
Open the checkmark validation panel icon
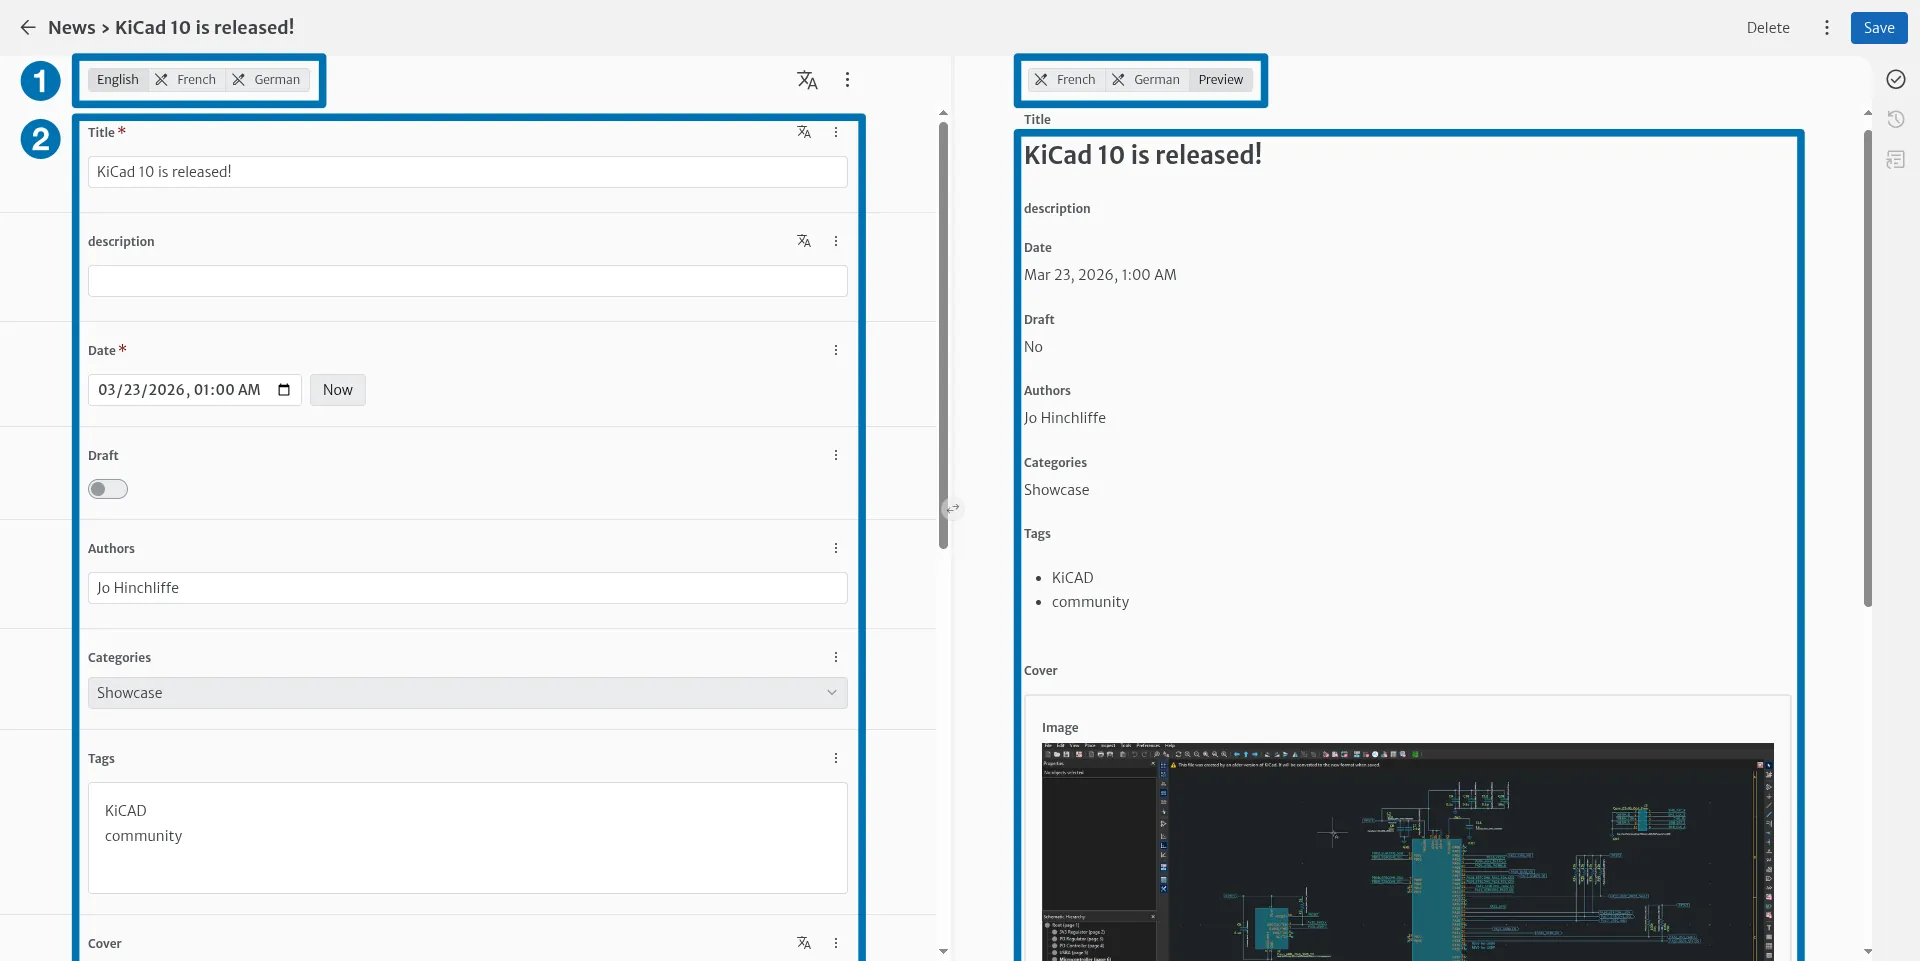[x=1895, y=80]
